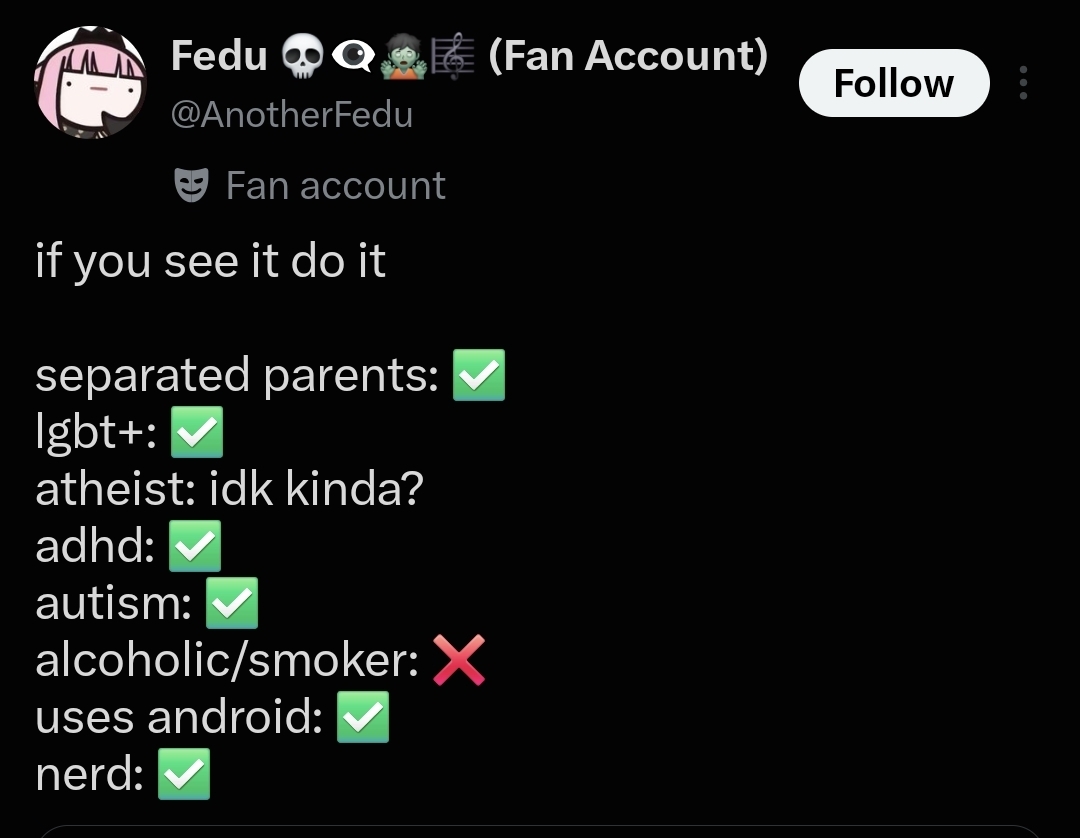Image resolution: width=1080 pixels, height=838 pixels.
Task: Click the "atheist: idk kinda?" line
Action: click(229, 489)
